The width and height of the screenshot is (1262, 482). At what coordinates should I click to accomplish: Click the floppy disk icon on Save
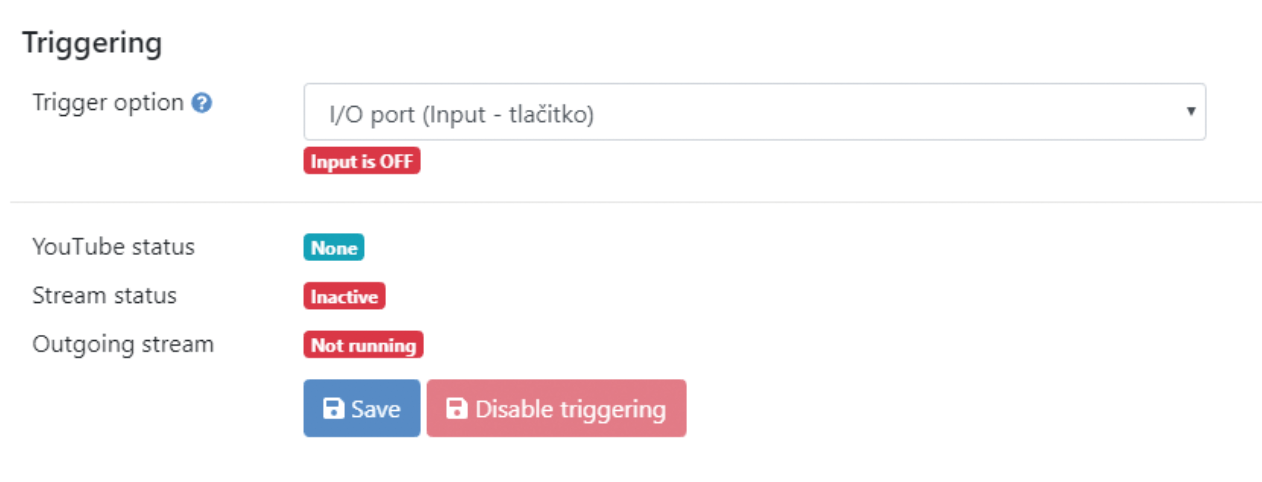pyautogui.click(x=334, y=409)
